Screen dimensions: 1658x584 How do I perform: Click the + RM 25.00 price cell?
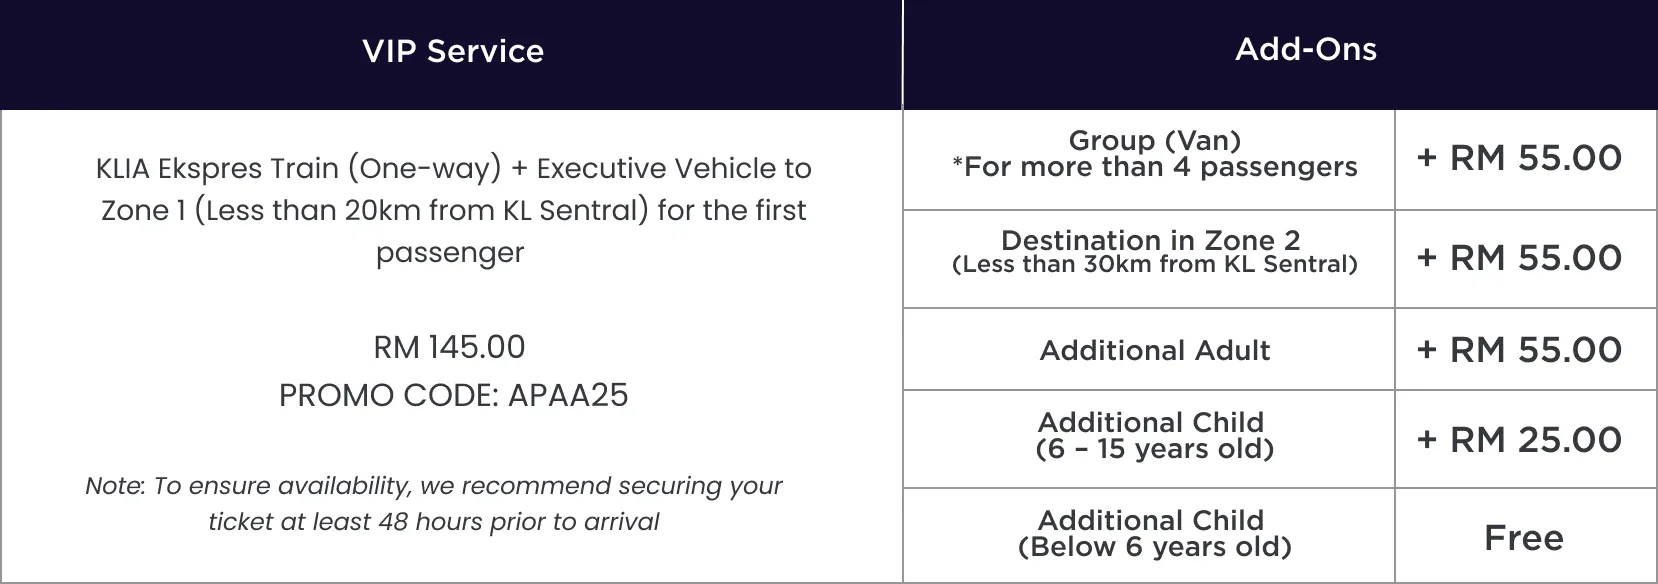point(1519,440)
